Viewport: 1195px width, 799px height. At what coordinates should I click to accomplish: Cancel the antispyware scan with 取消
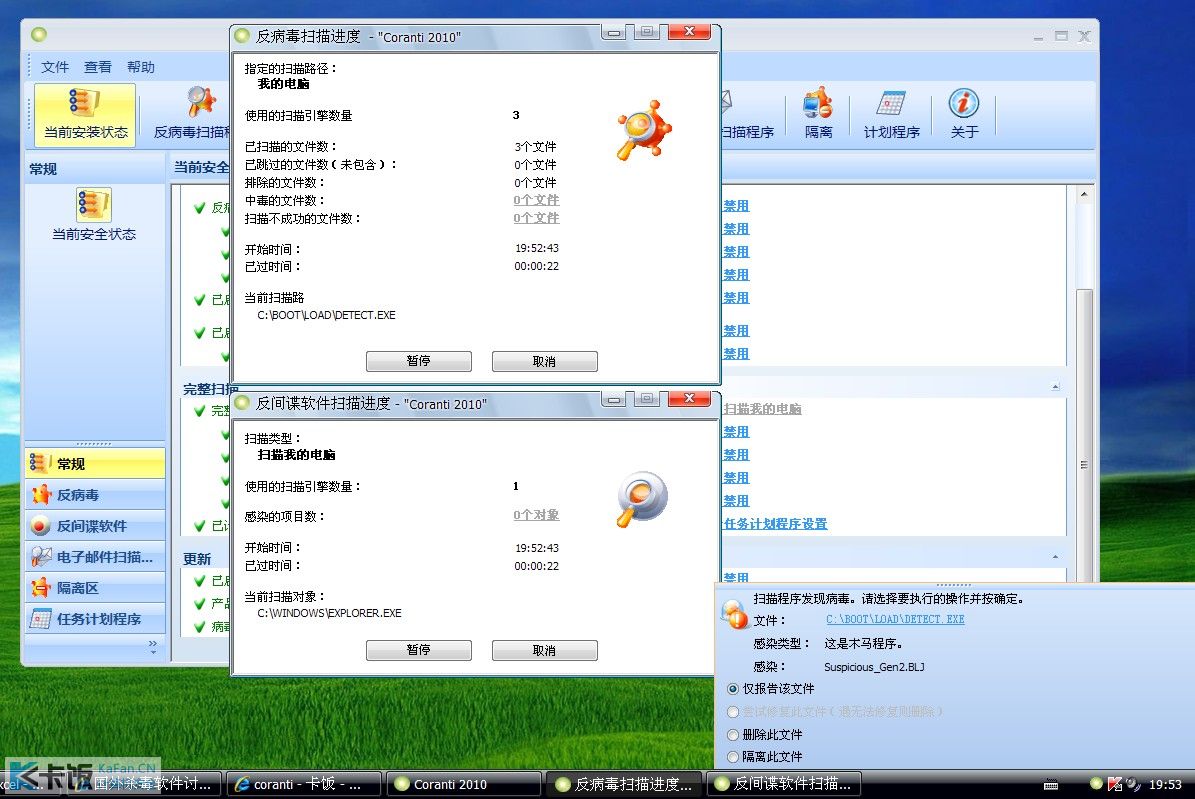(544, 650)
